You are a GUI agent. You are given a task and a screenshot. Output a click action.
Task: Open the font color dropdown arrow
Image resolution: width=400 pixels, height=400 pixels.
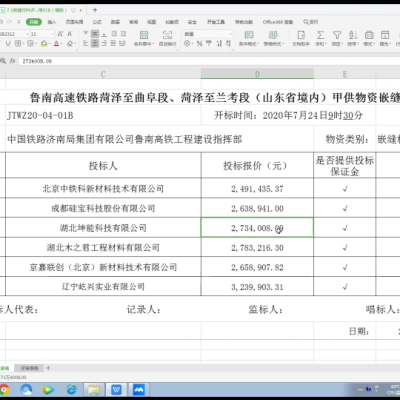(62, 44)
